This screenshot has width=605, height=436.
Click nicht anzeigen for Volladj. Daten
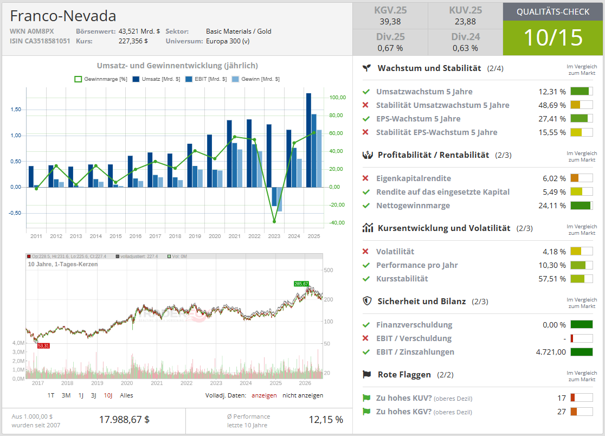tap(303, 395)
